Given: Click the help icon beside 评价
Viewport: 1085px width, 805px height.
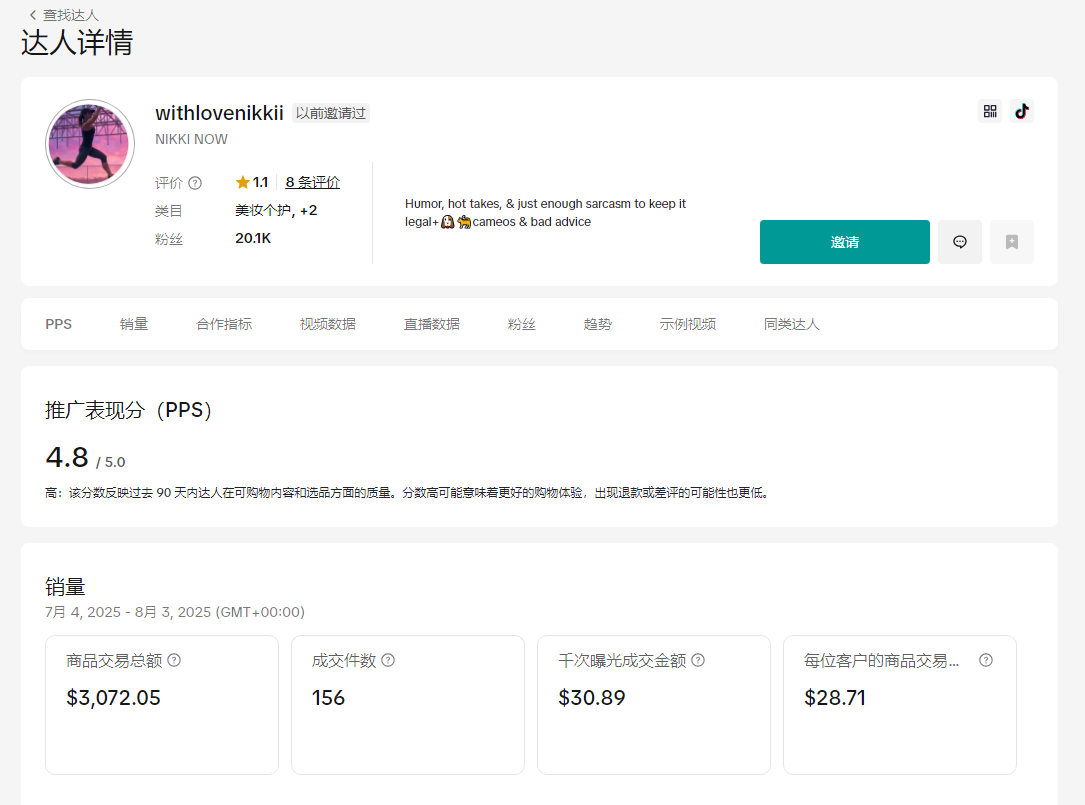Looking at the screenshot, I should (x=195, y=183).
